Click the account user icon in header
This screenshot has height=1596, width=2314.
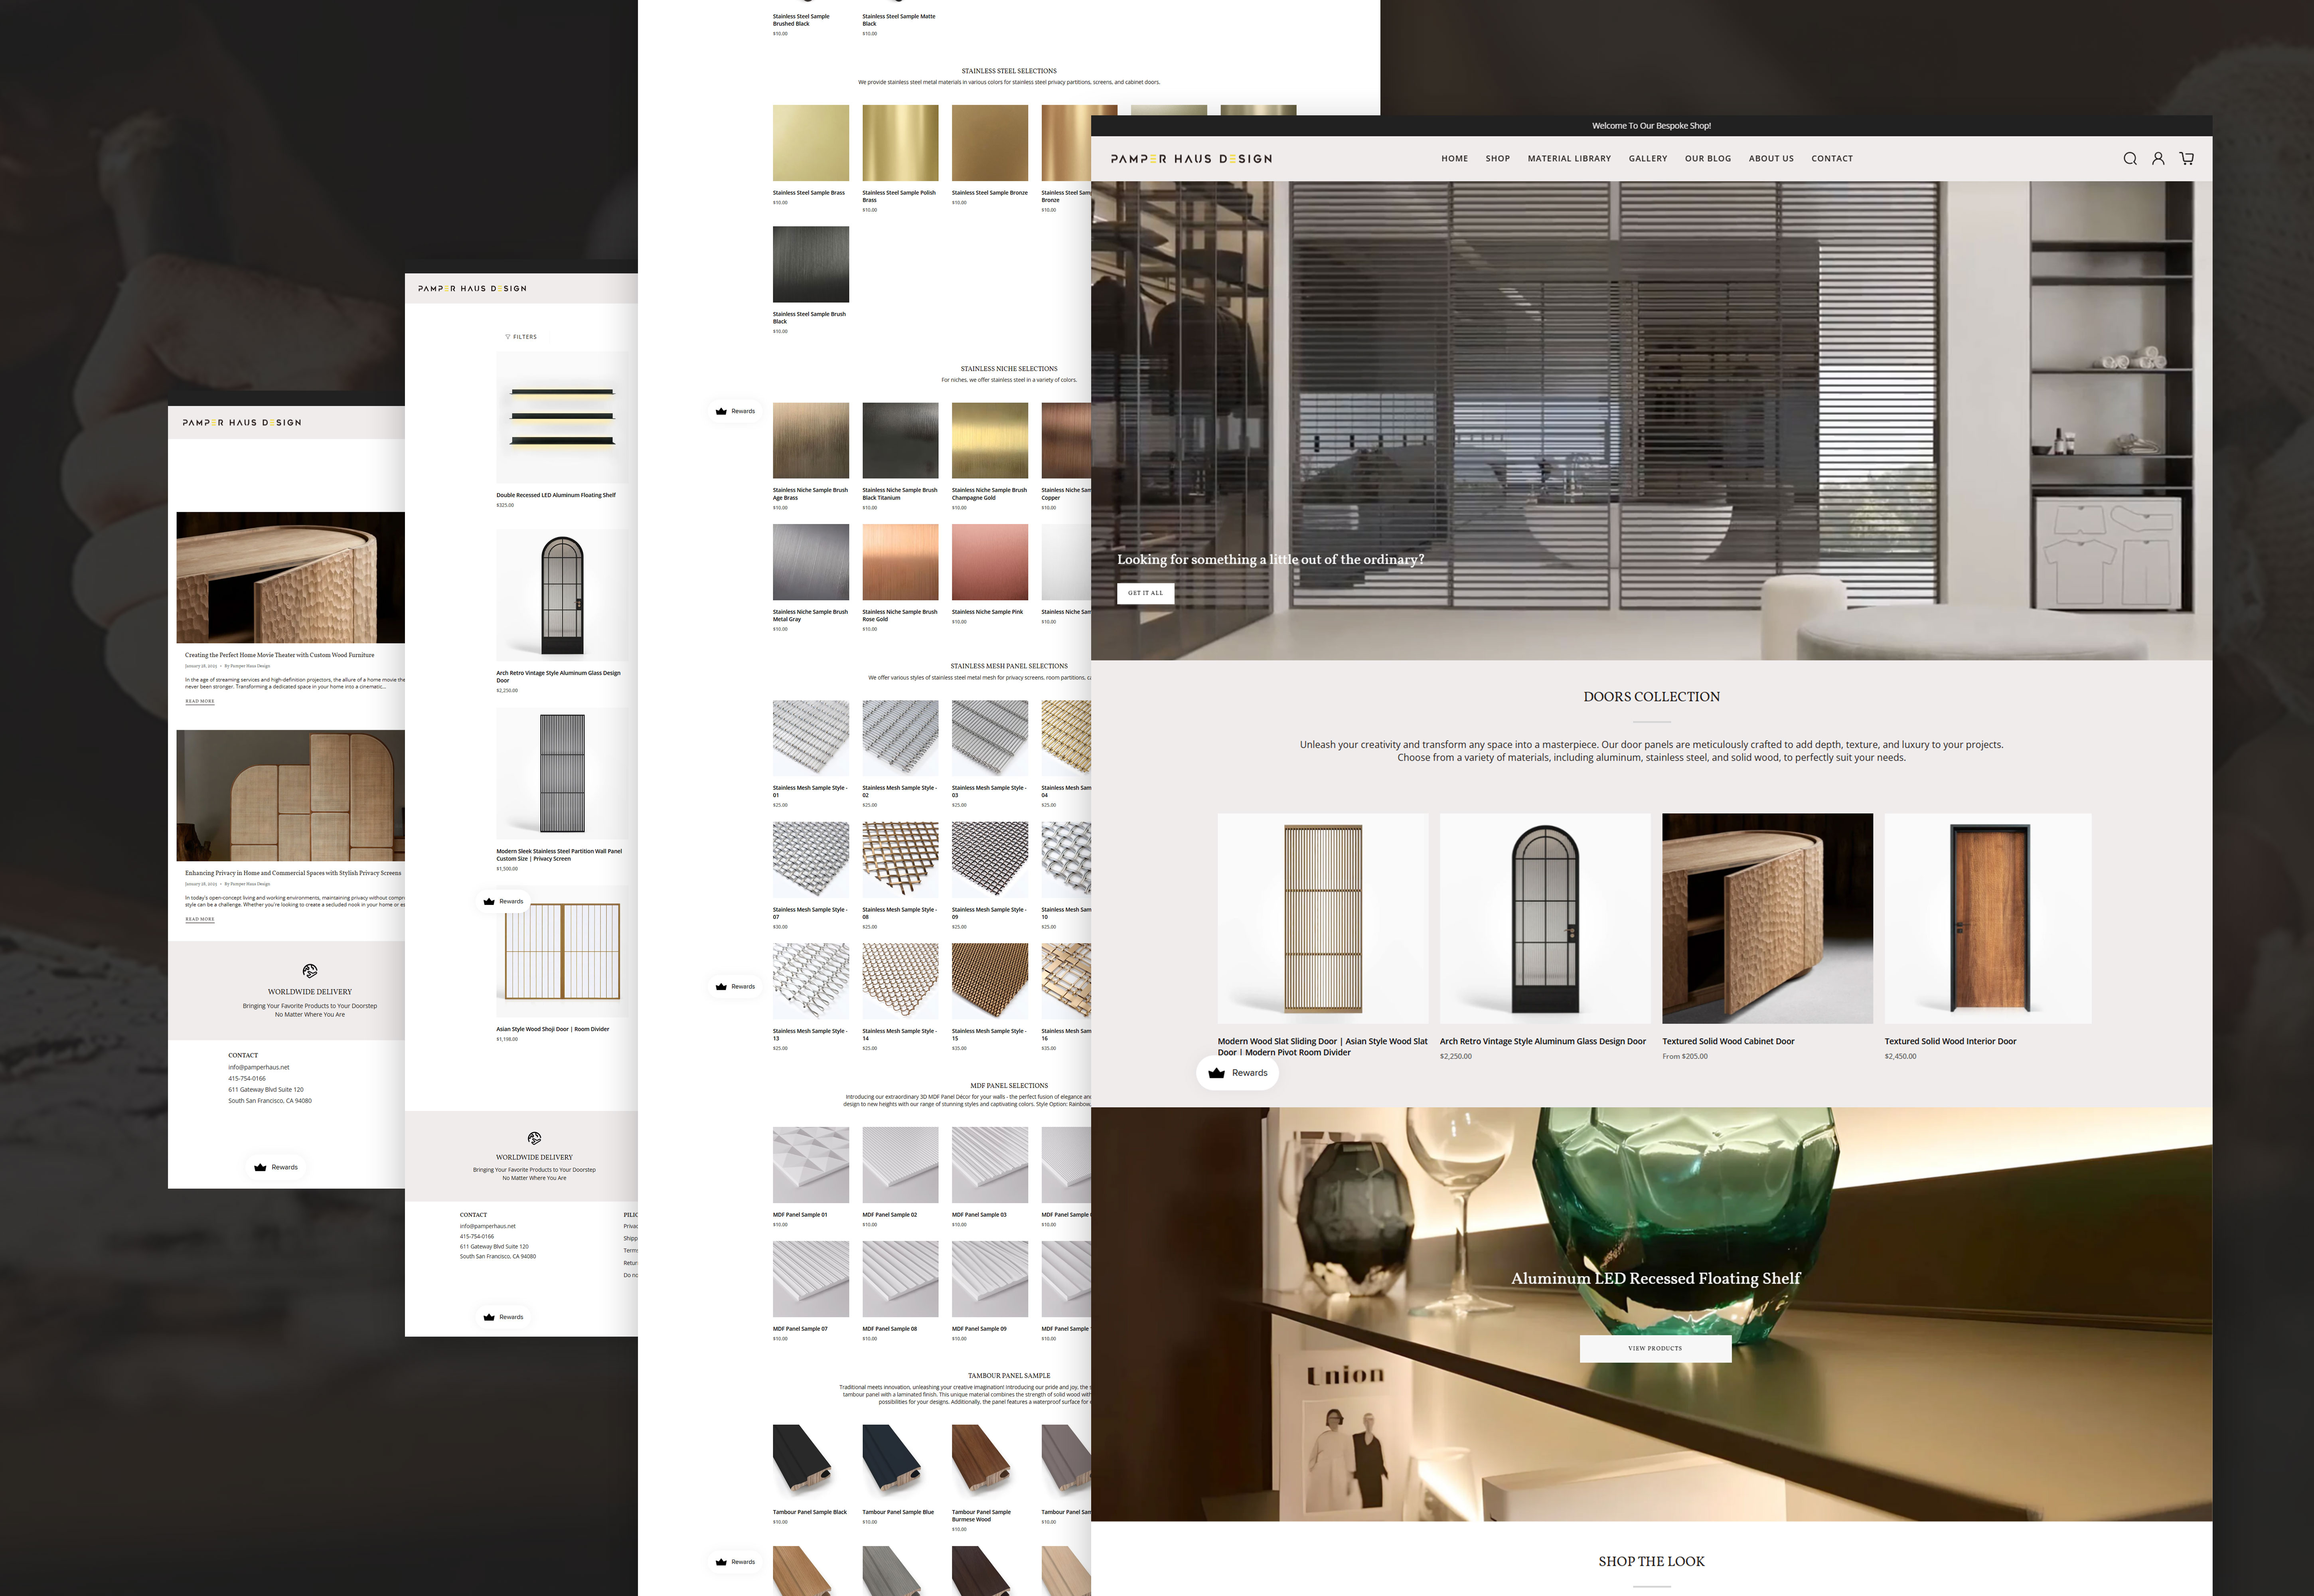(x=2158, y=159)
